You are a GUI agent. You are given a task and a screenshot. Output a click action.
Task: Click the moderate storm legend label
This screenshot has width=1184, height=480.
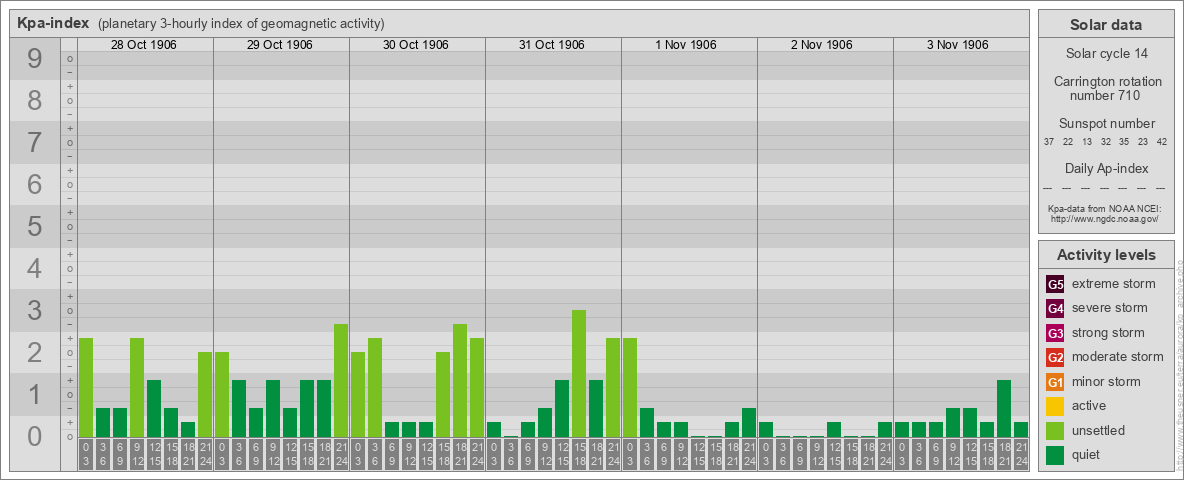[1118, 357]
